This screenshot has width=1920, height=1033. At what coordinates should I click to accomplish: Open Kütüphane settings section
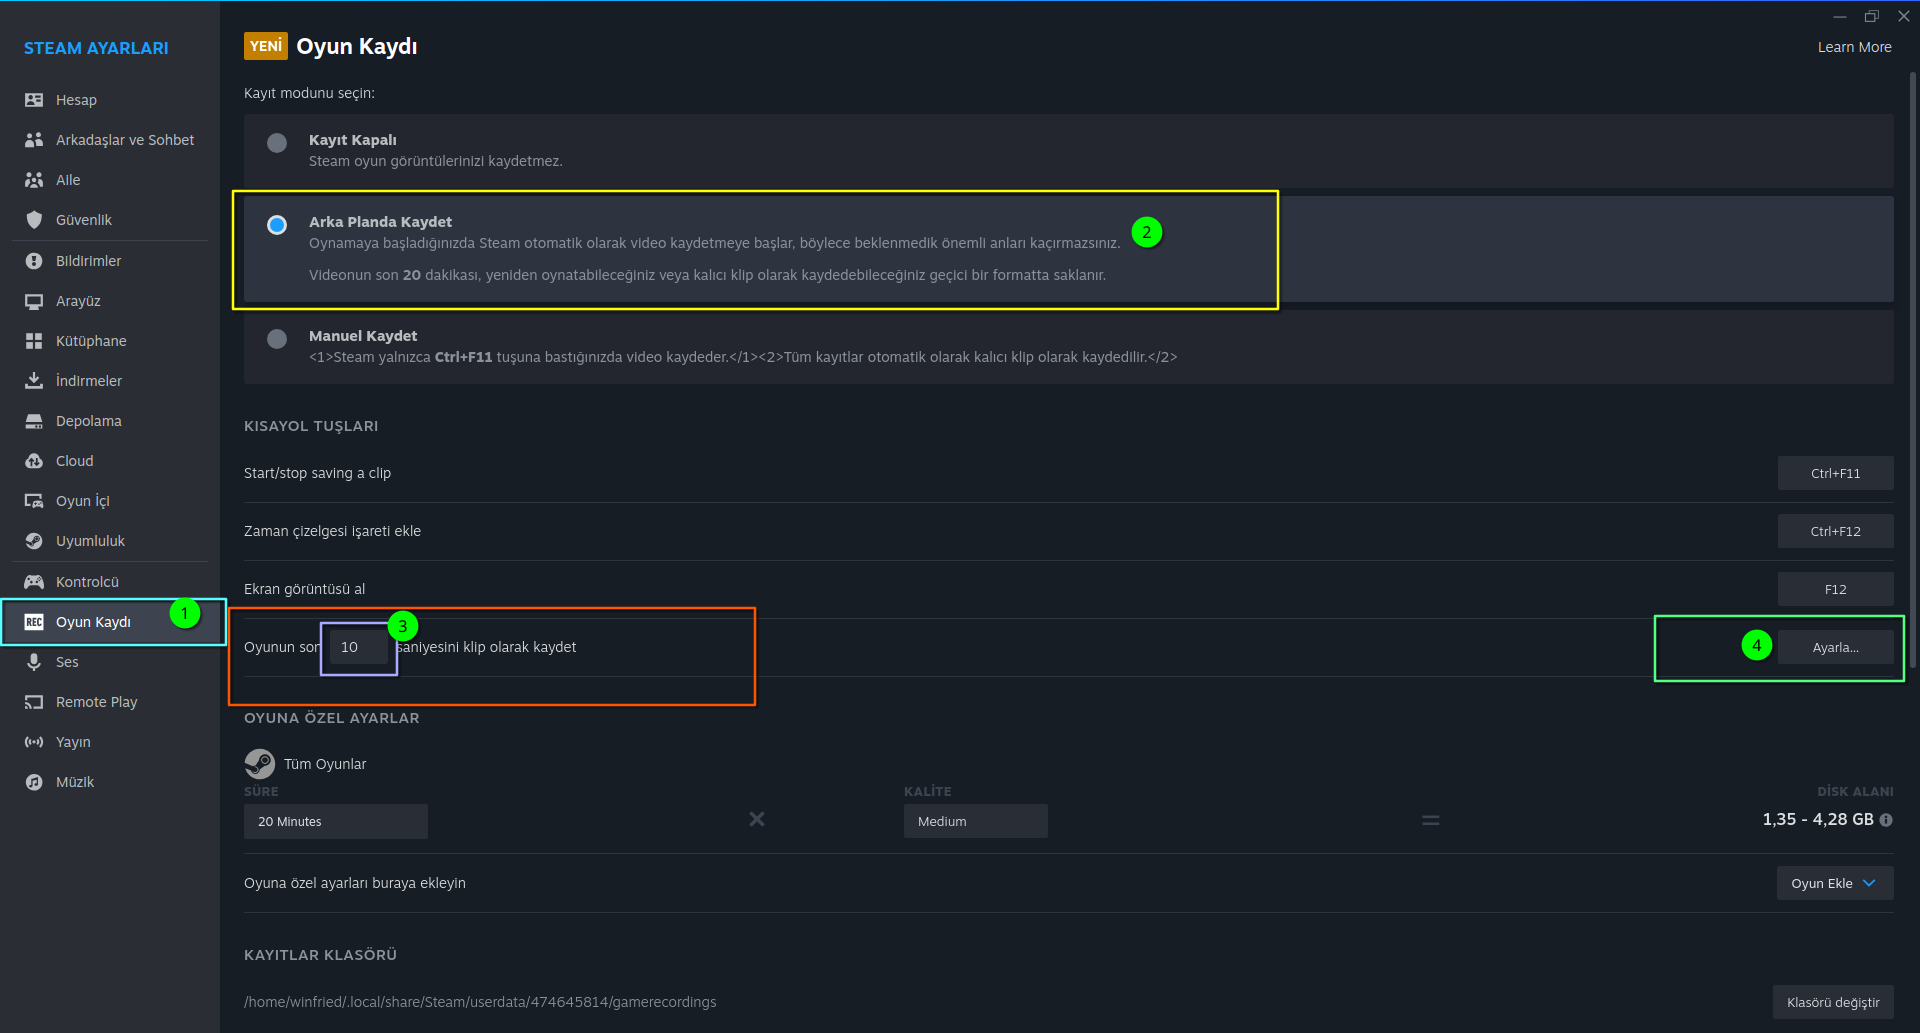(110, 341)
